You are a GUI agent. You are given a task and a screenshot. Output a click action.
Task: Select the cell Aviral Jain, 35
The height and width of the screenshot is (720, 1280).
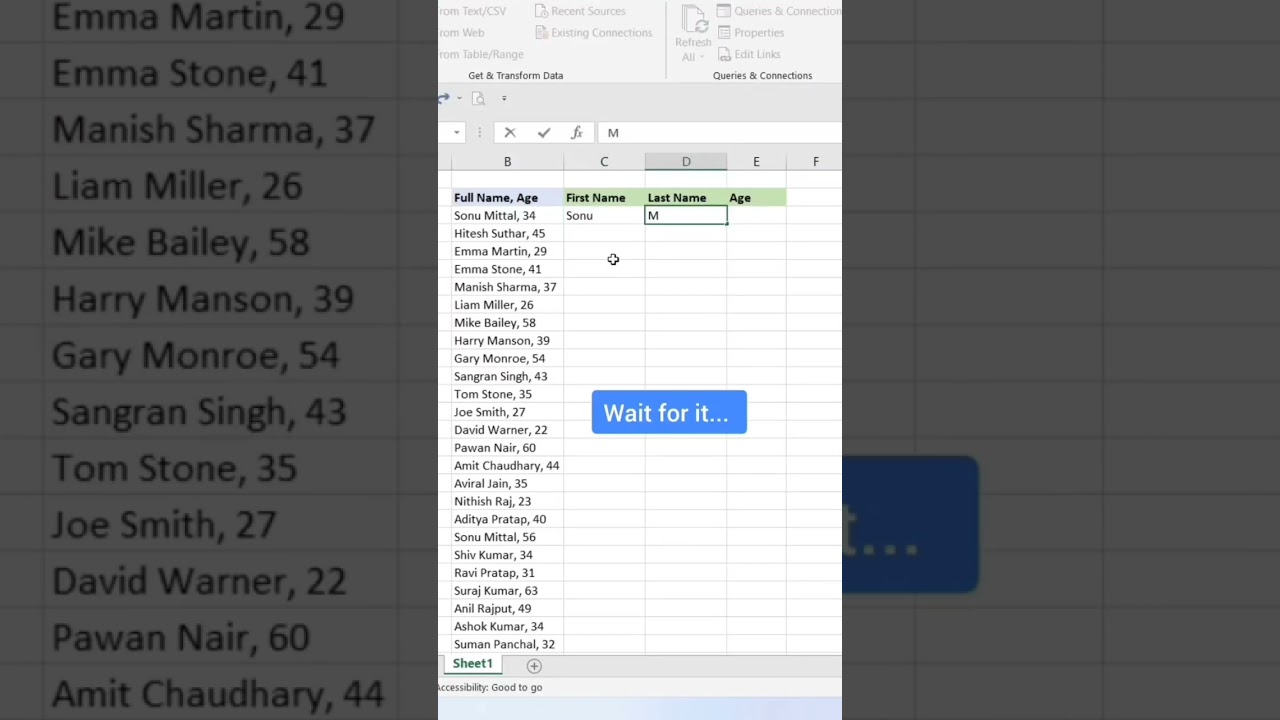[507, 484]
